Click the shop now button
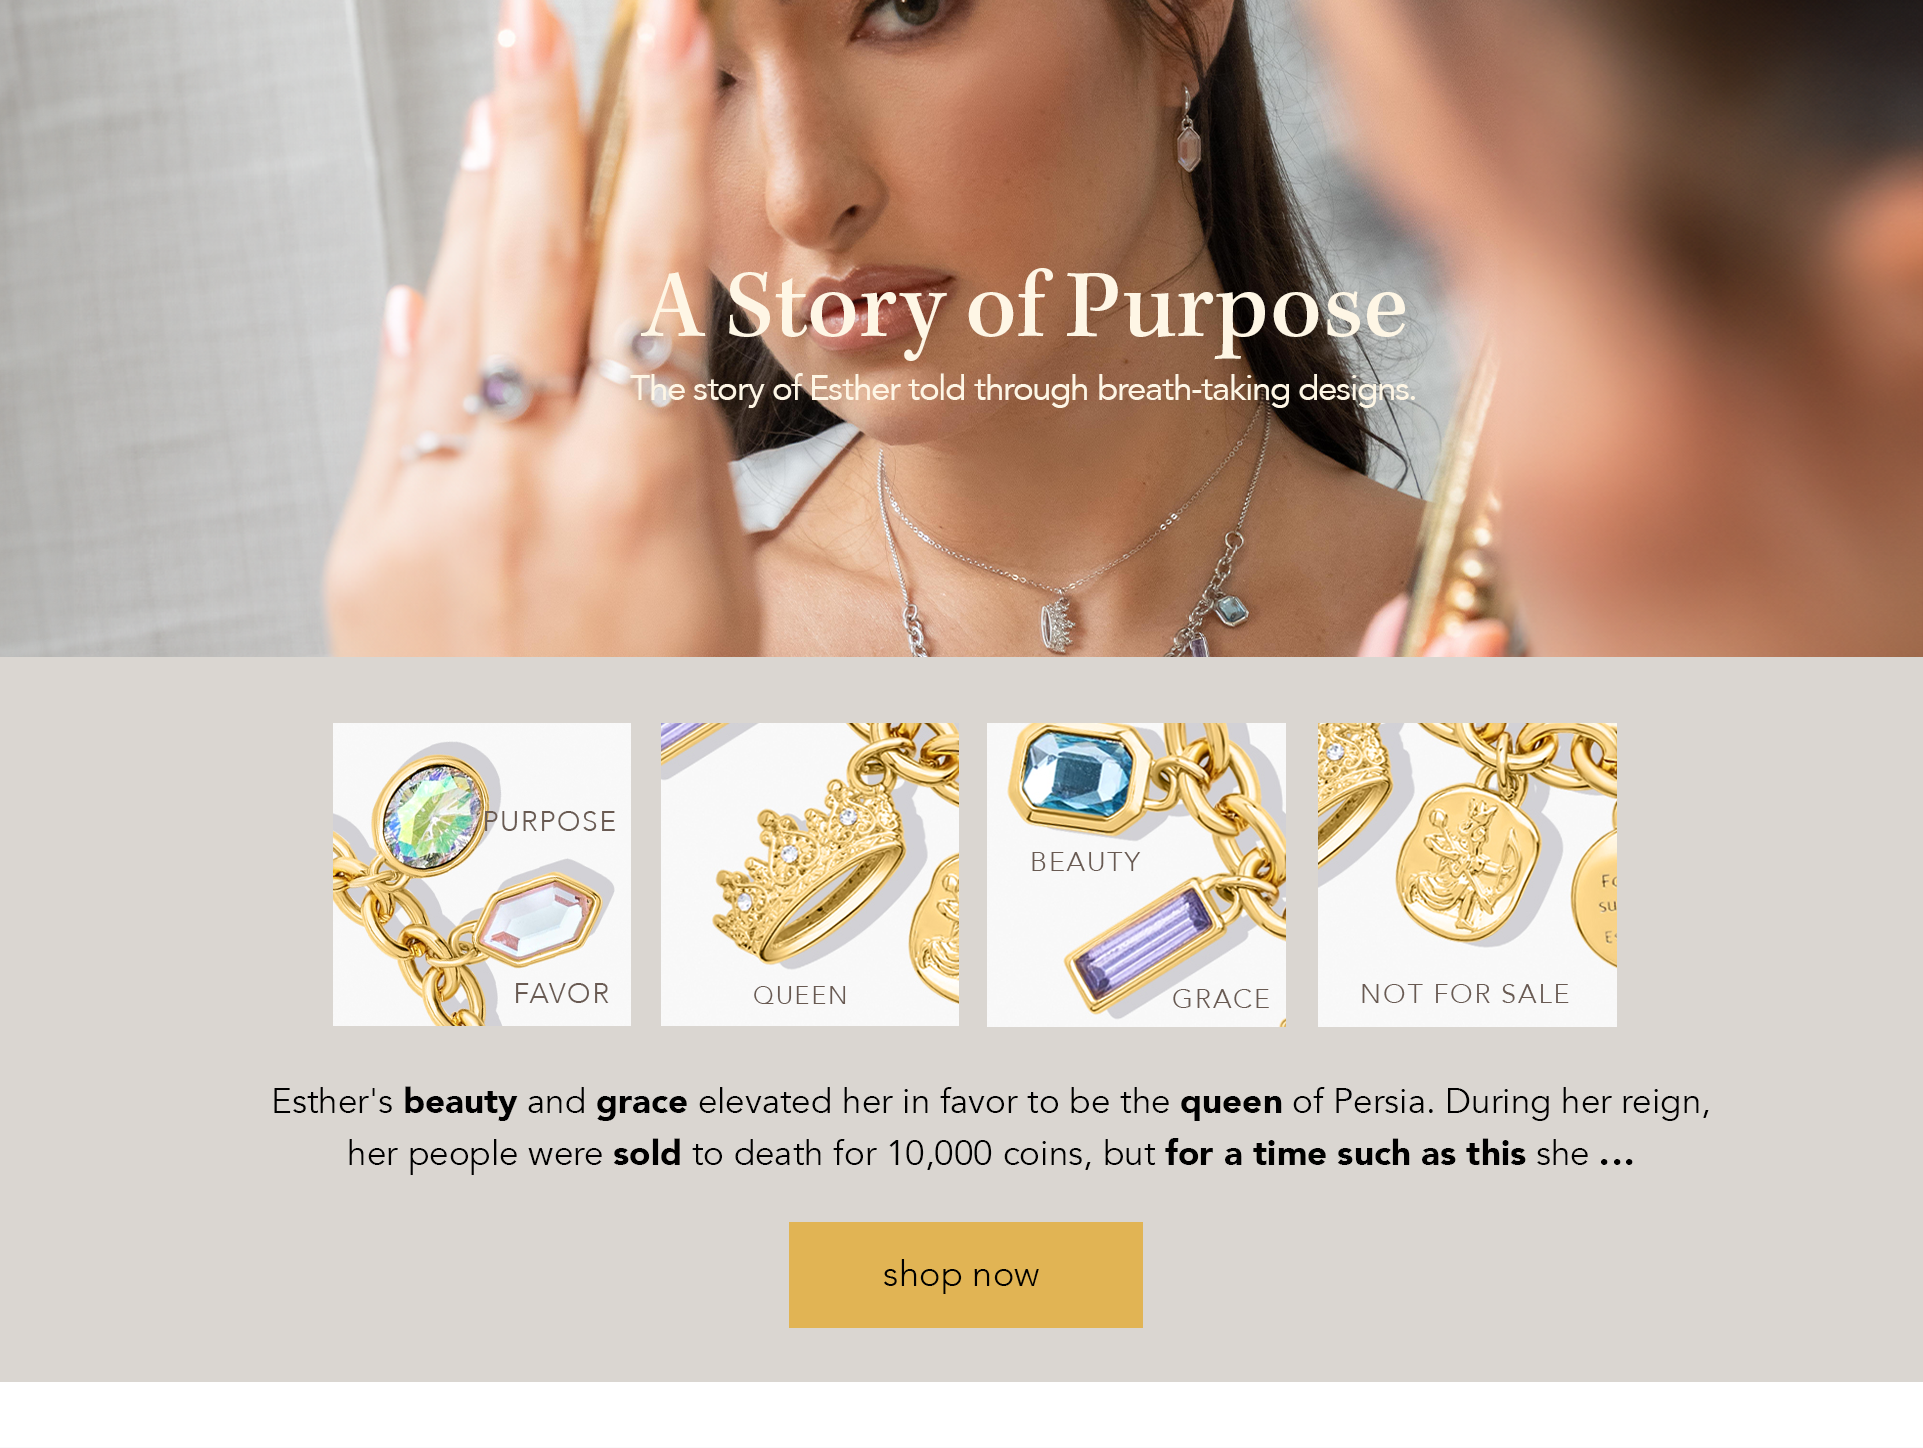Viewport: 1923px width, 1448px height. coord(965,1275)
